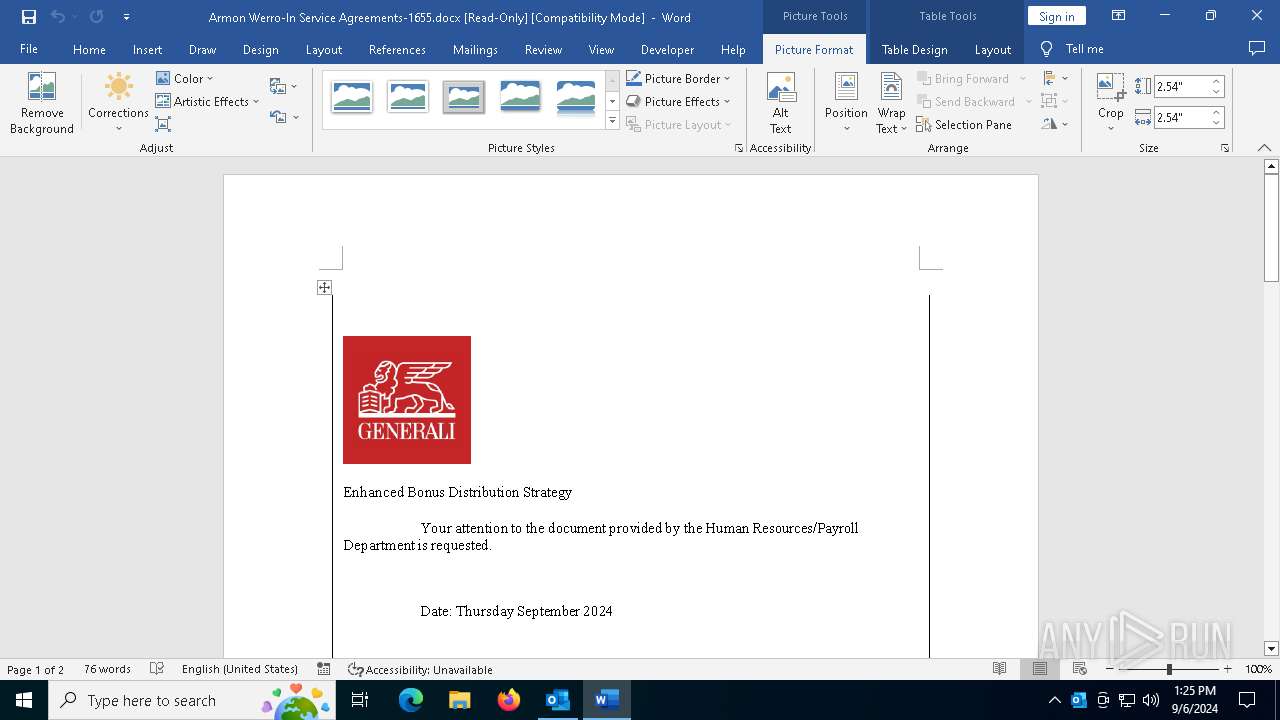Screen dimensions: 1280x720
Task: Click English (United States) language indicator
Action: [240, 669]
